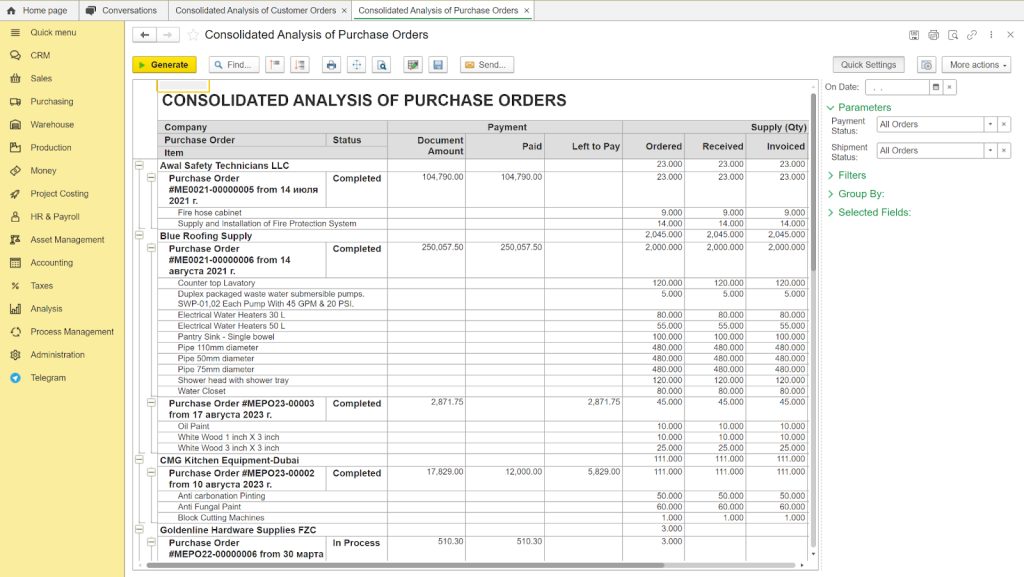
Task: Open the Payment Status dropdown
Action: click(990, 124)
